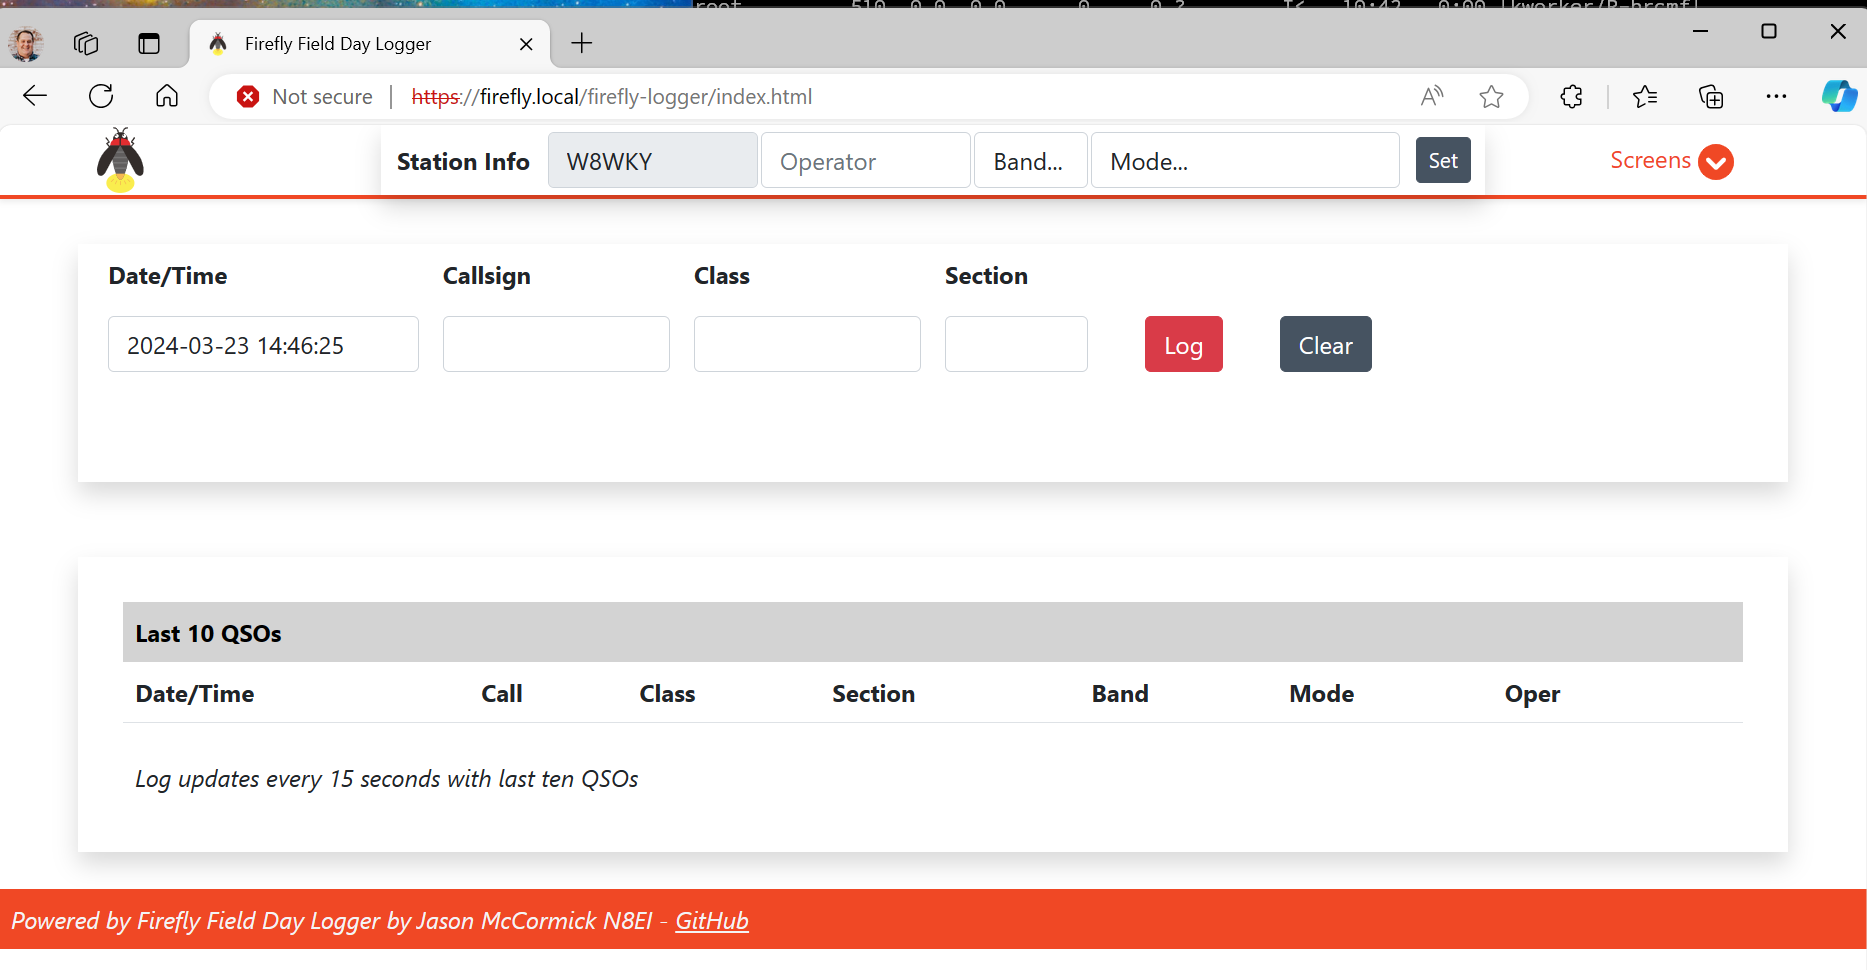Select the Firefly Field Day Logger tab
Screen dimensions: 1867x970
[338, 44]
